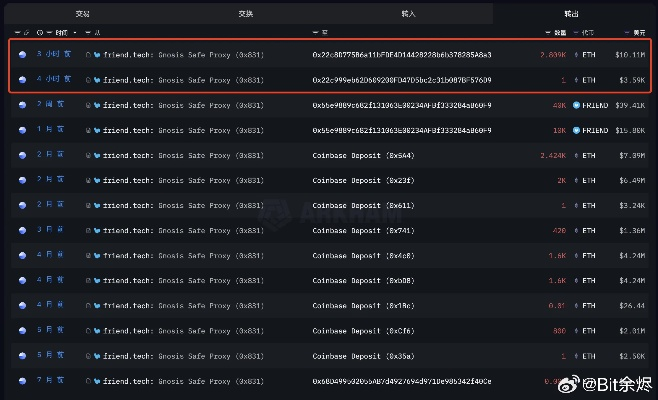
Task: Go to the 交易 tab
Action: (82, 14)
